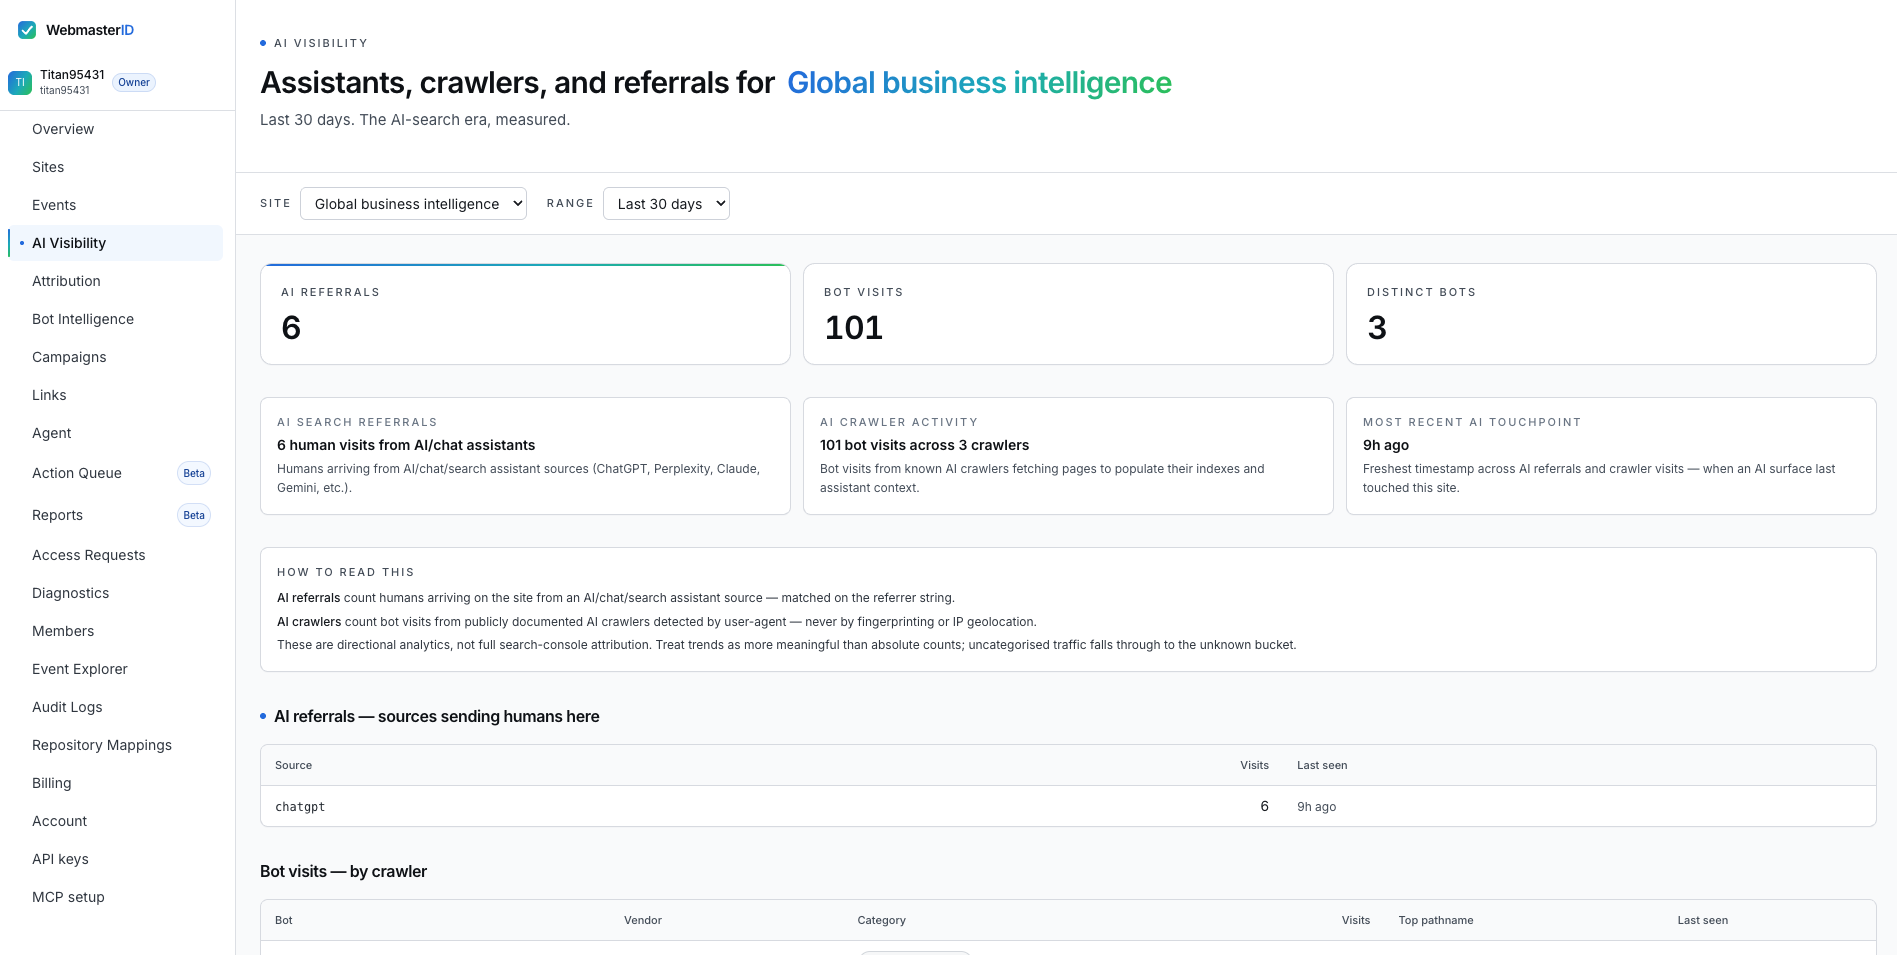Screen dimensions: 1897x955
Task: Open Bot Intelligence section
Action: [83, 319]
